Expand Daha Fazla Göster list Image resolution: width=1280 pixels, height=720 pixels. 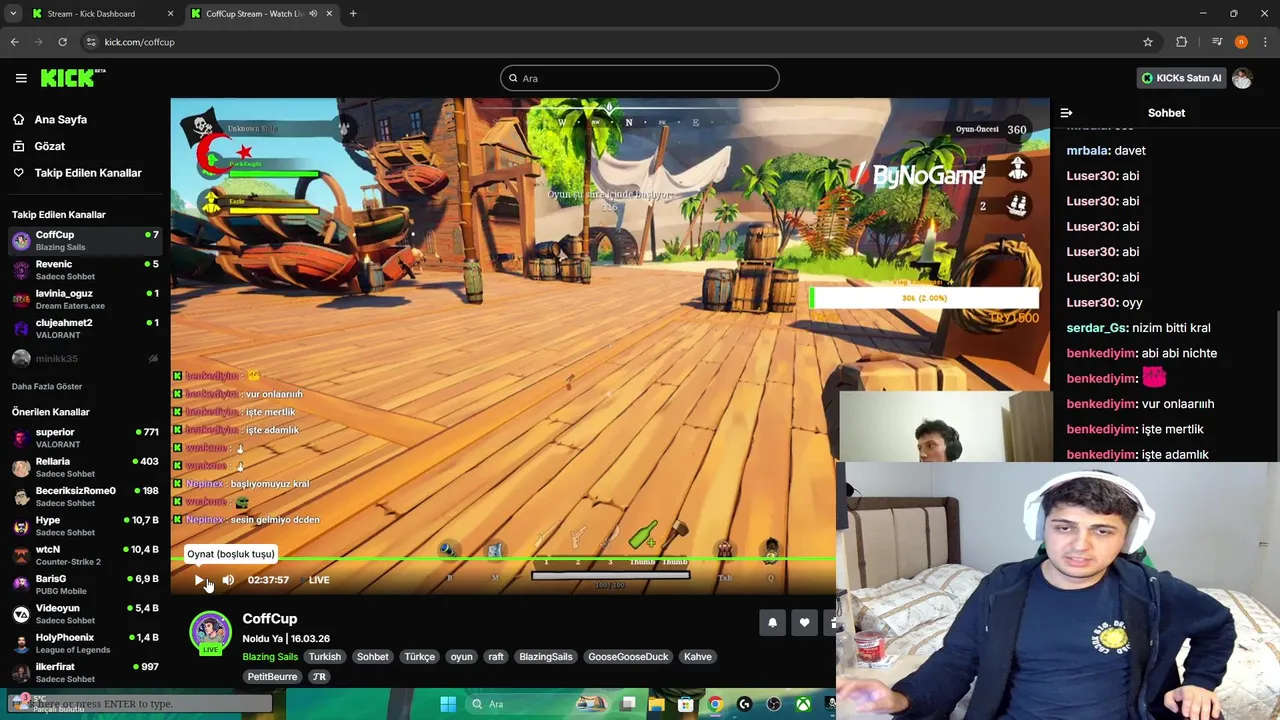pos(47,386)
